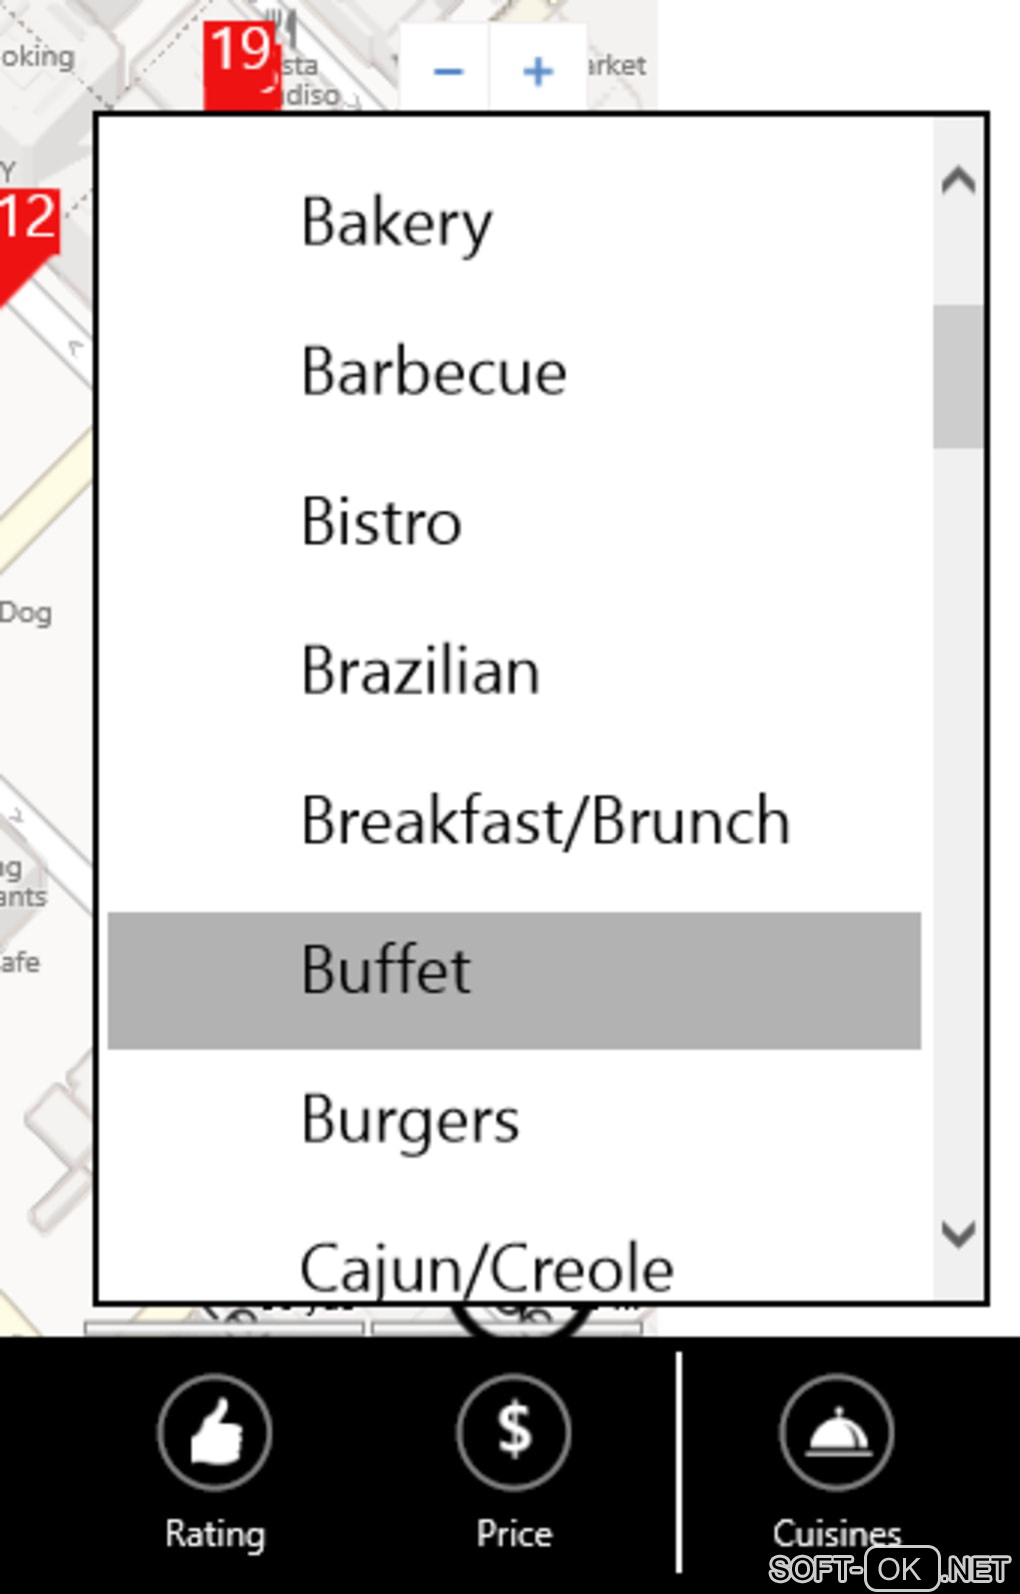This screenshot has height=1594, width=1020.
Task: Select the Brazilian cuisine option
Action: click(x=420, y=671)
